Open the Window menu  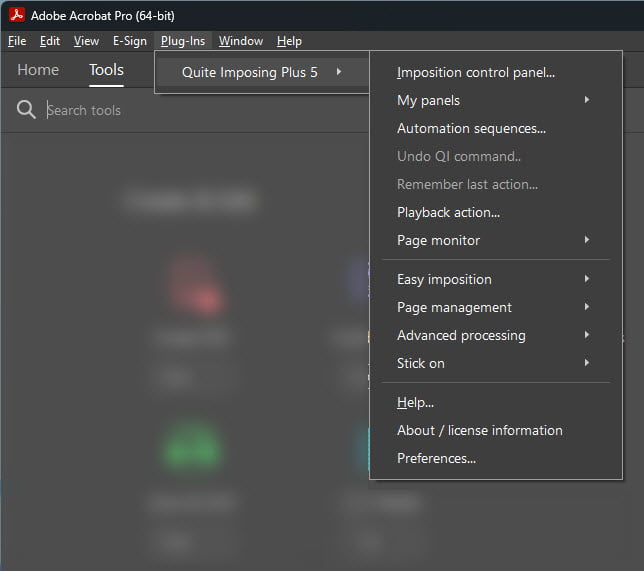point(241,41)
